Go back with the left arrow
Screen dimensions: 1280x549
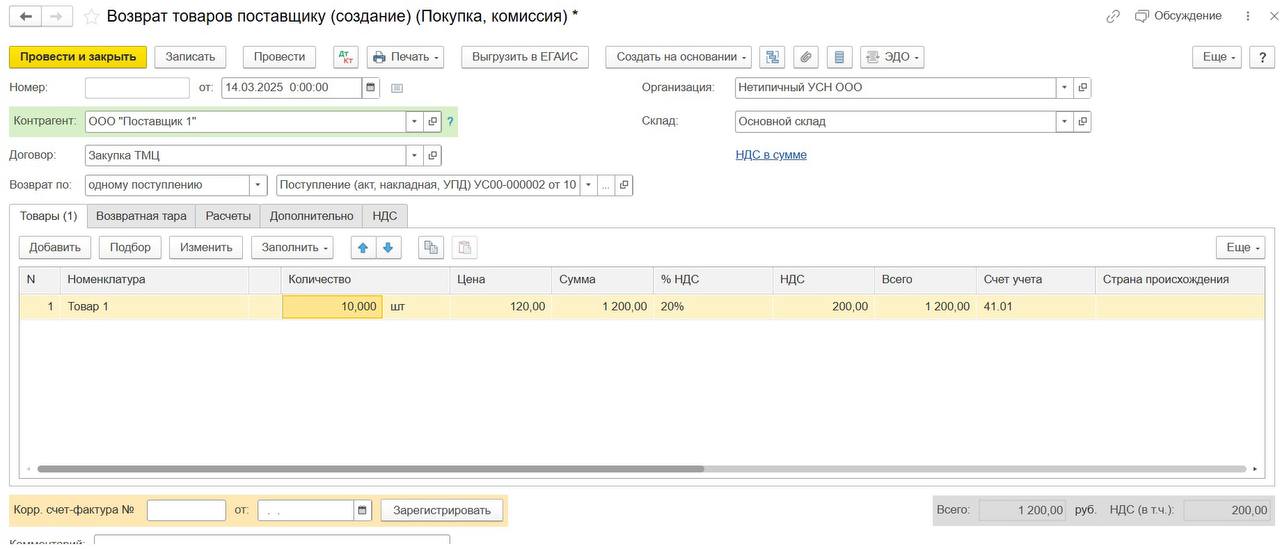click(x=25, y=16)
